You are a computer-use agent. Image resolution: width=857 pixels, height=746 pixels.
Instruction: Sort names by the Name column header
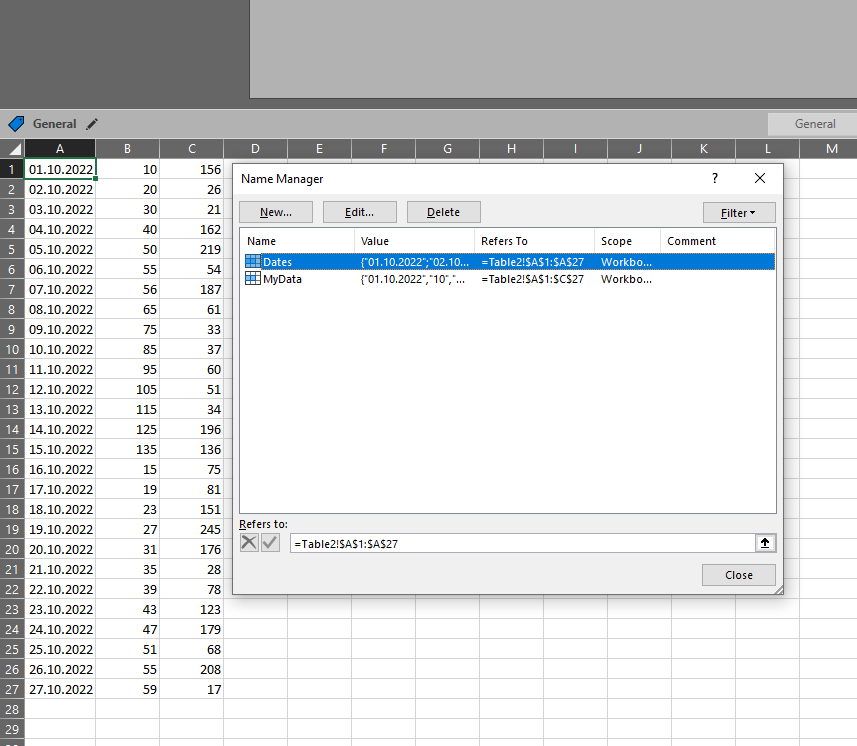[296, 241]
